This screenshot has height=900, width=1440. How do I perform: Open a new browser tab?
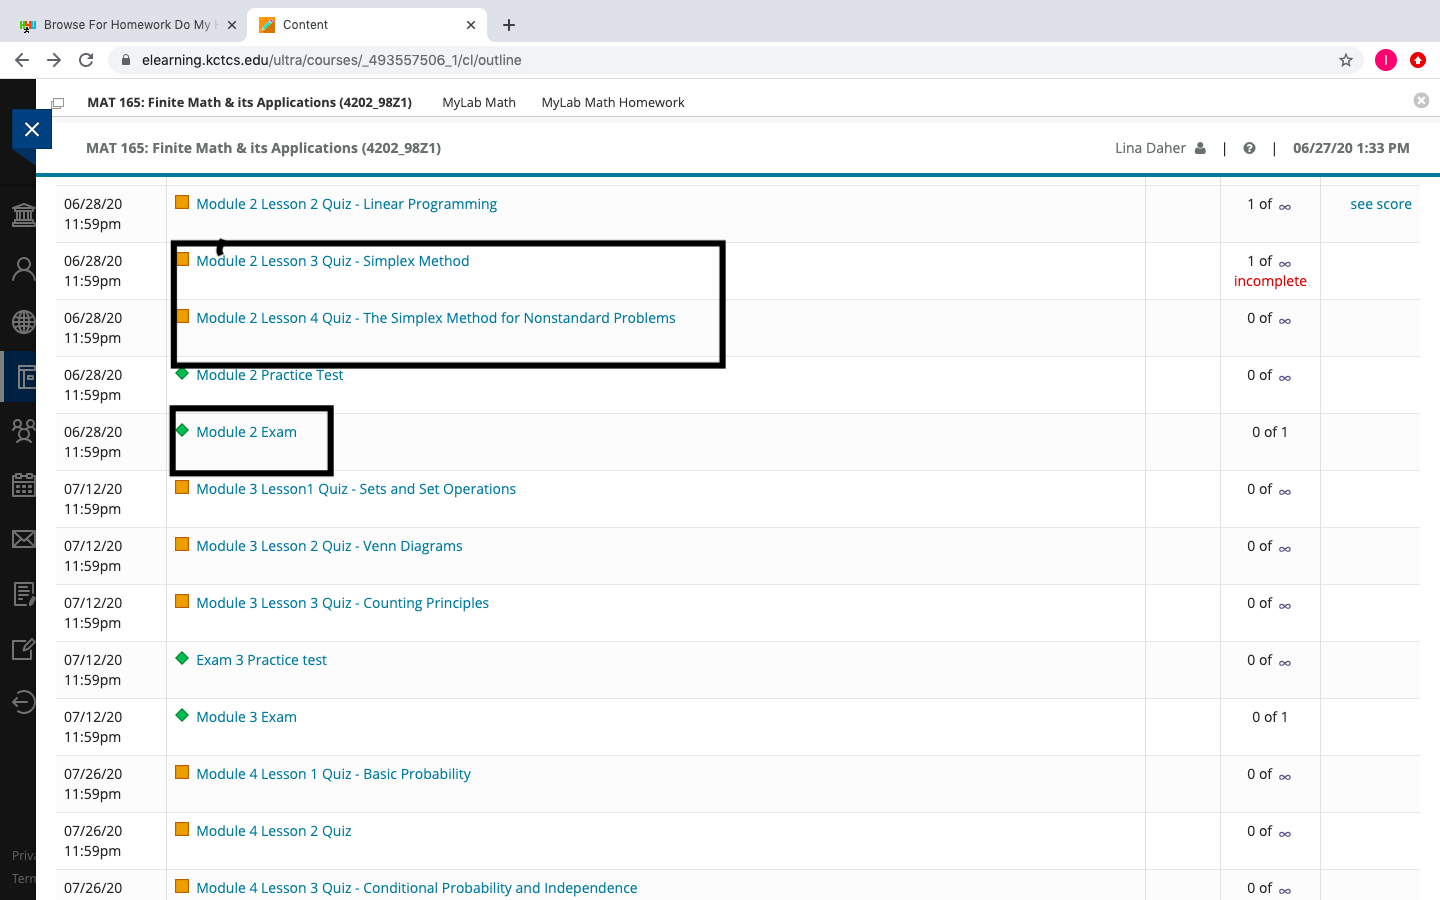click(509, 25)
